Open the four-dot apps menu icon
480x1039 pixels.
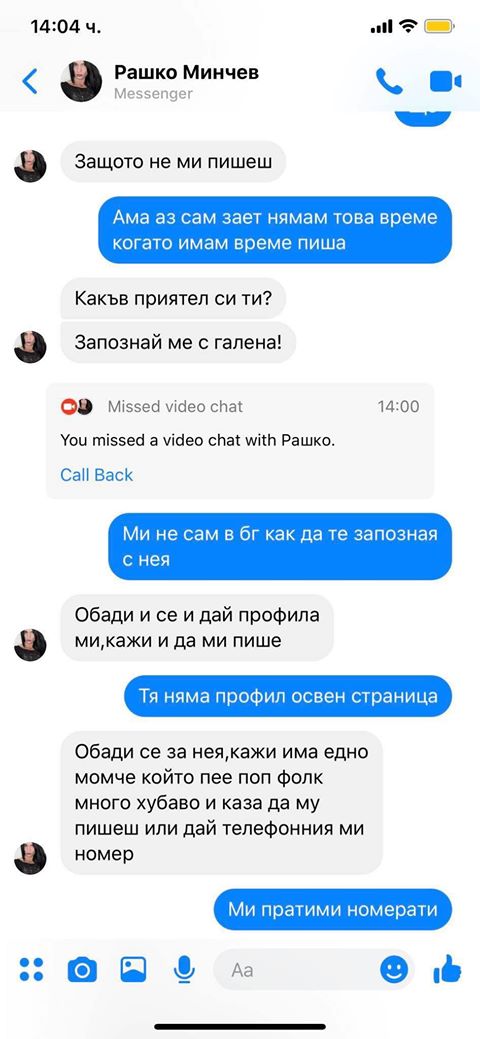[31, 969]
